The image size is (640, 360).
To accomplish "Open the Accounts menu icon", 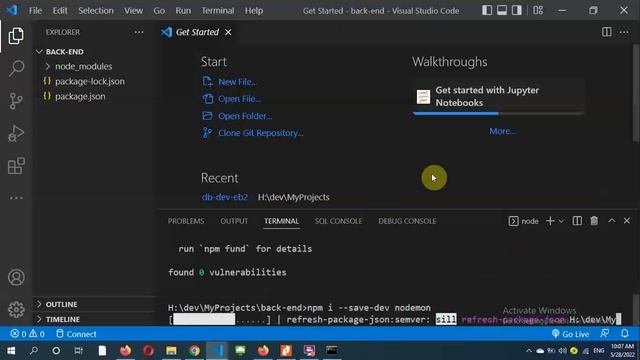I will pos(16,278).
